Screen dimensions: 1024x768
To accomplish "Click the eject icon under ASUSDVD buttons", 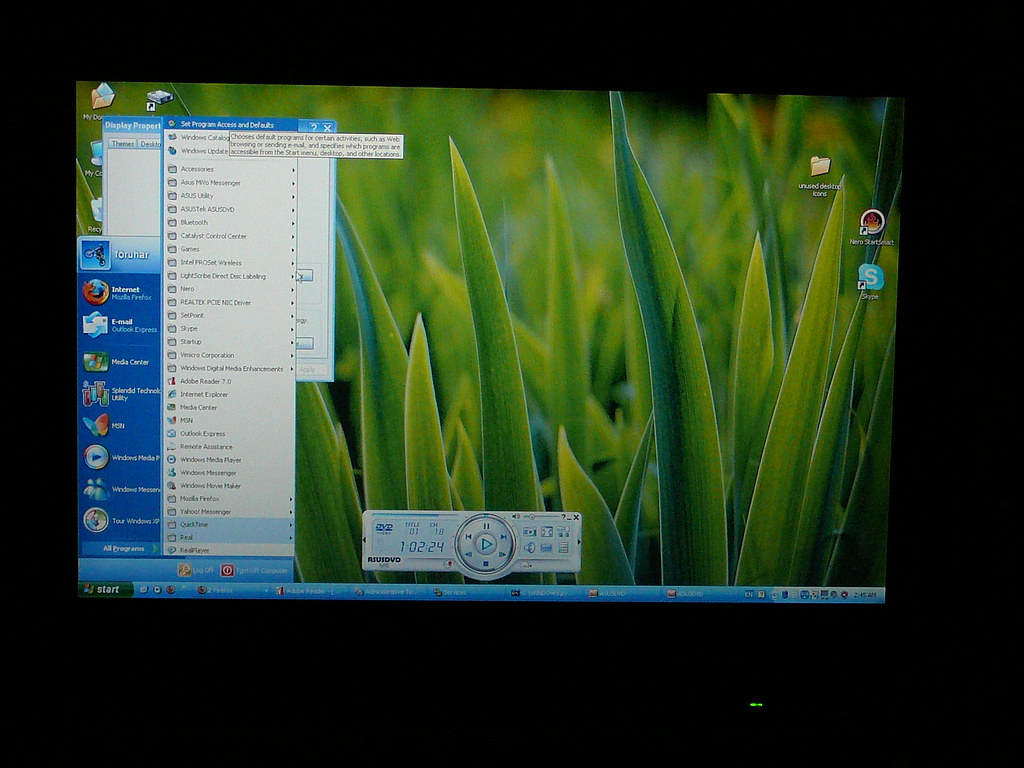I will (x=527, y=565).
